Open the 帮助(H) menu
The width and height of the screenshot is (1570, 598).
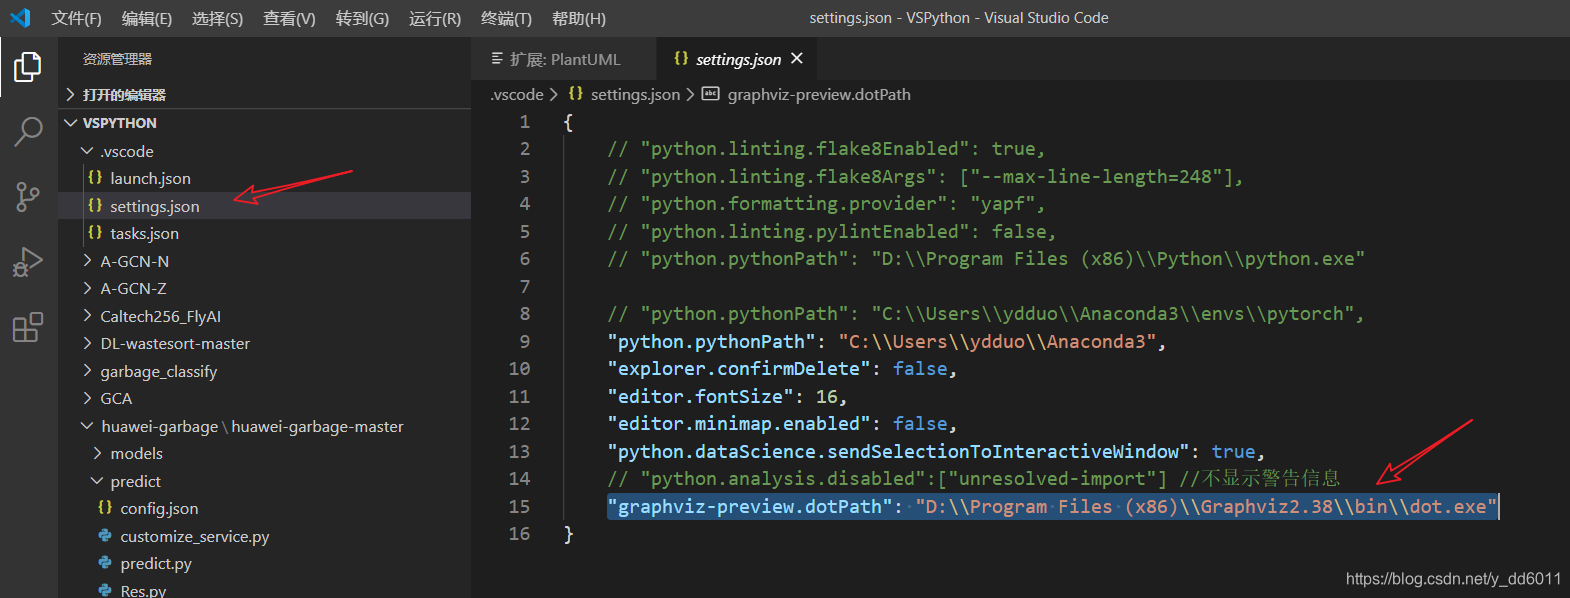pyautogui.click(x=579, y=18)
